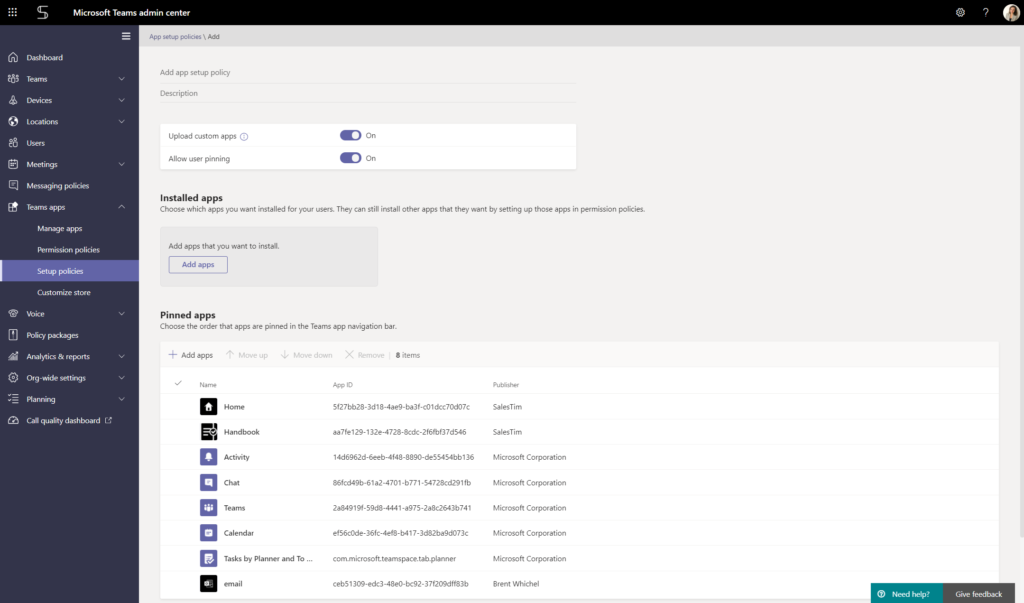
Task: Click the Teams apps icon in sidebar
Action: point(13,207)
